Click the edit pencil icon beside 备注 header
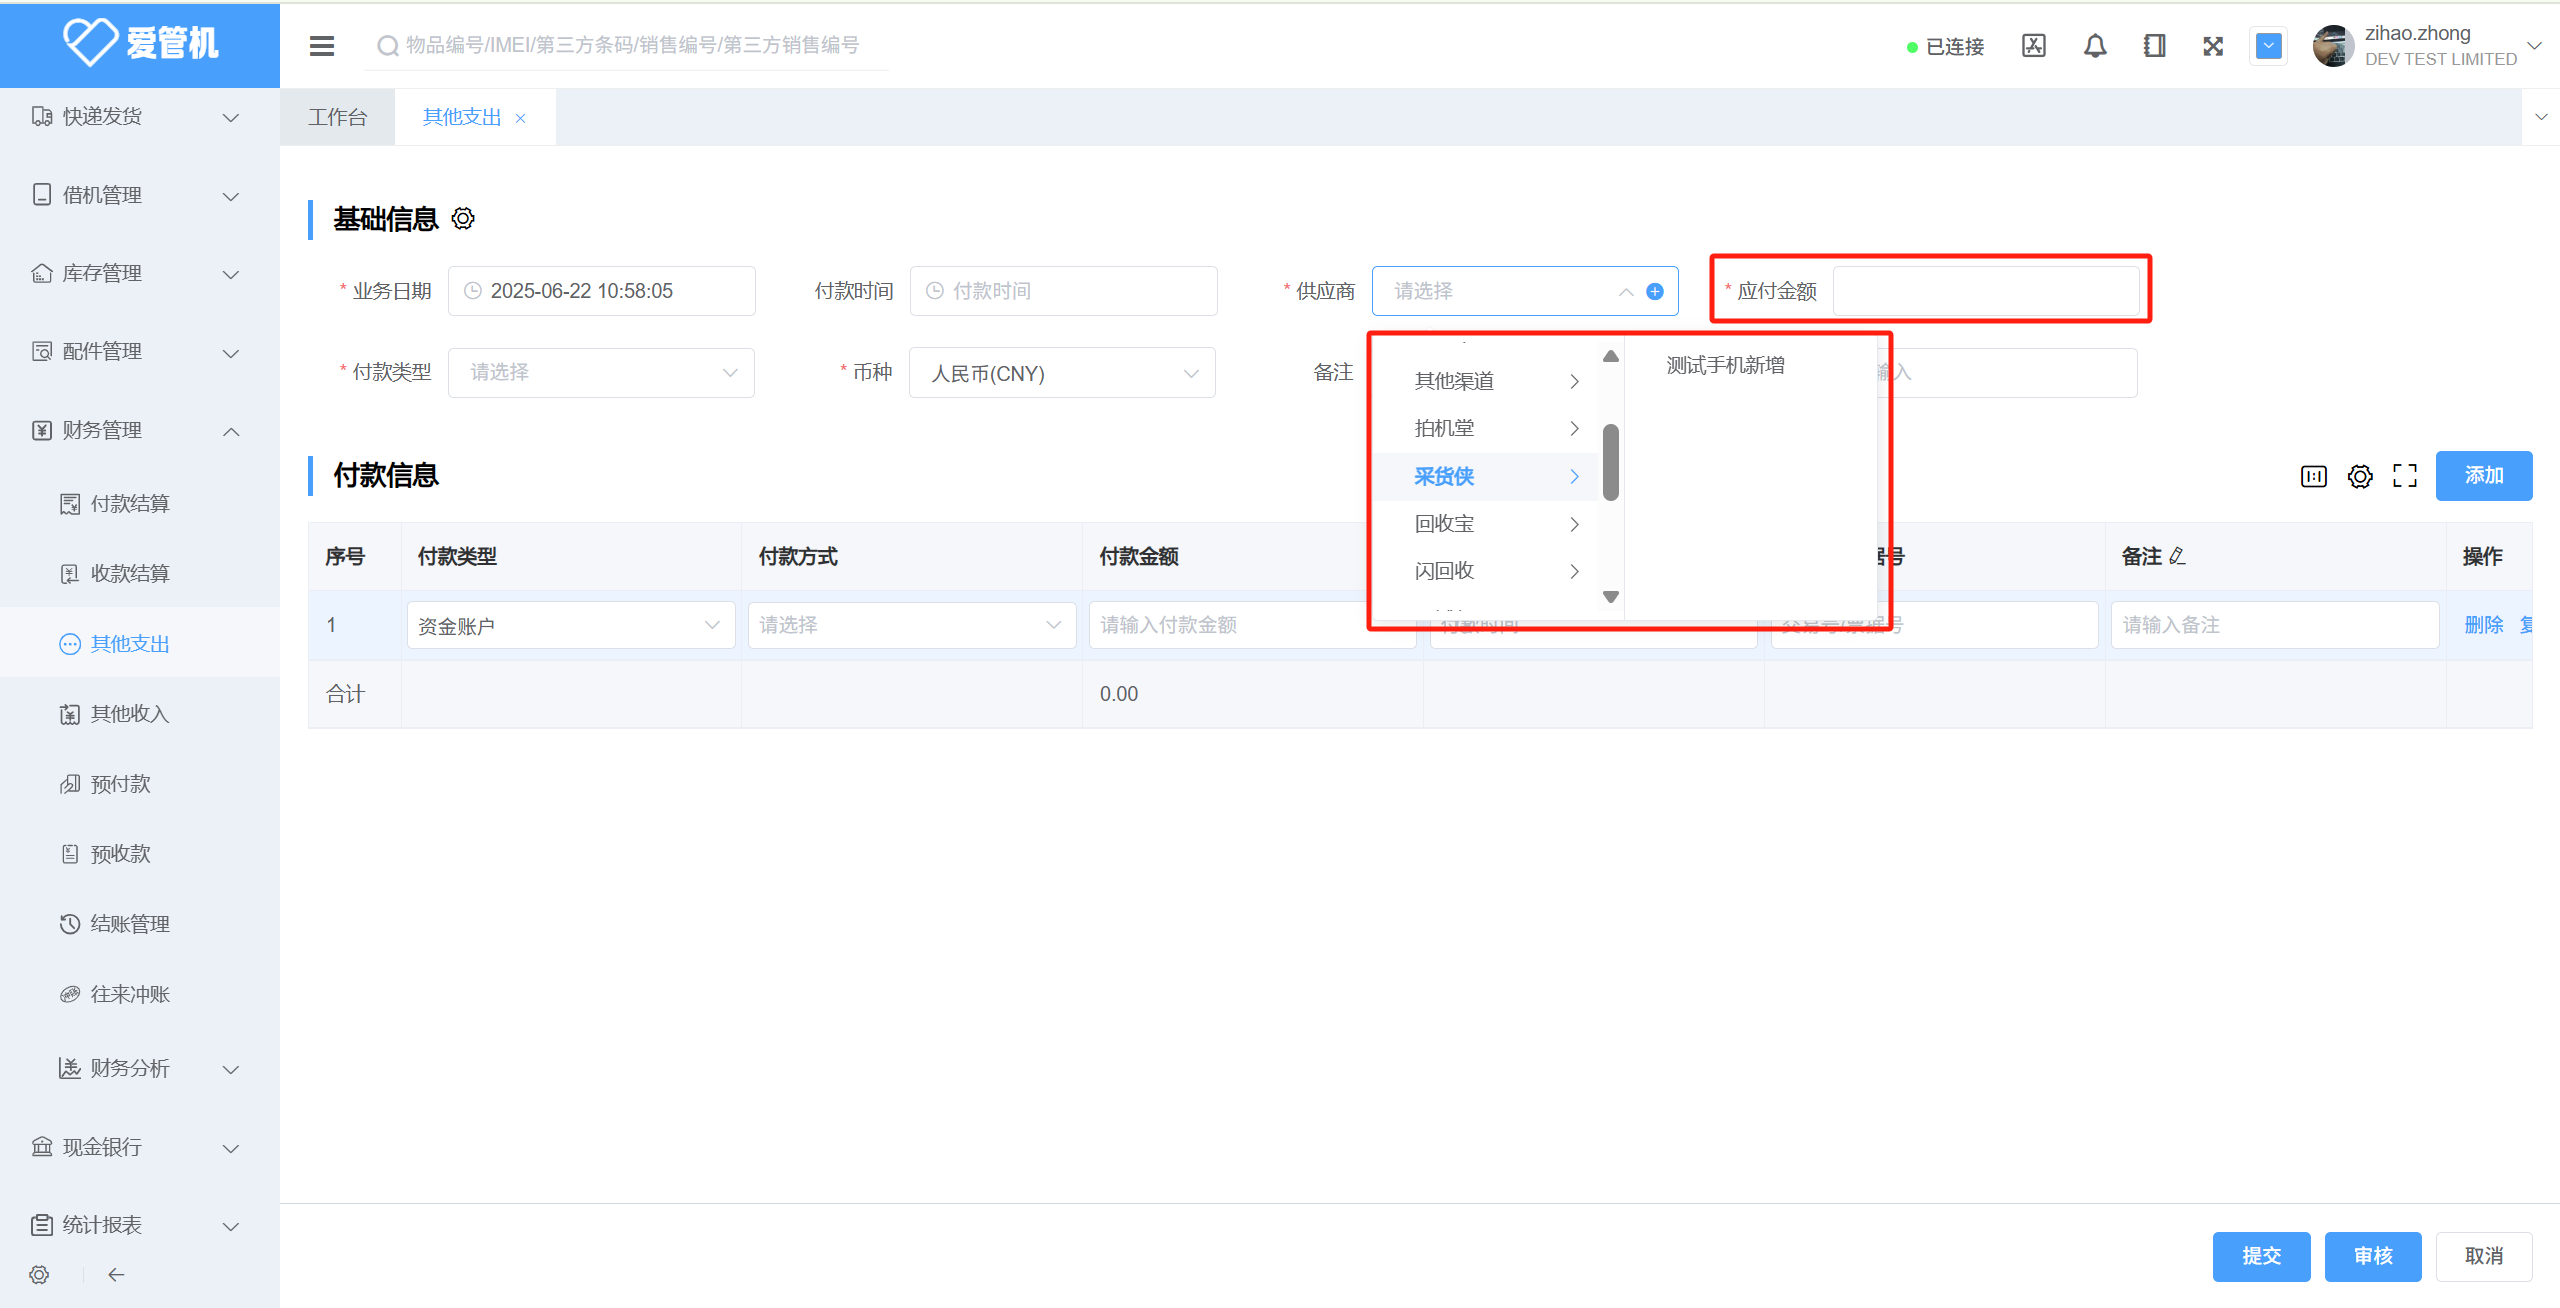This screenshot has width=2560, height=1308. point(2178,556)
